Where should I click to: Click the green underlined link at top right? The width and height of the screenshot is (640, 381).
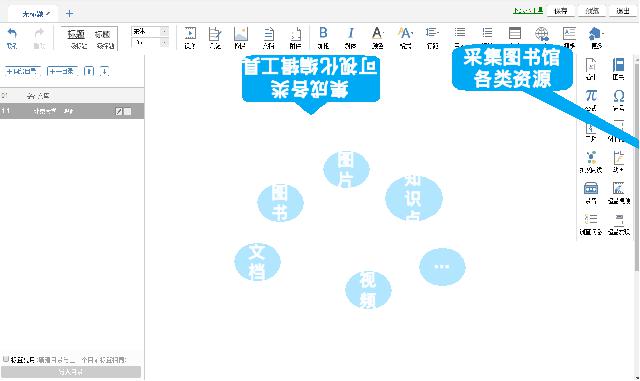(x=528, y=10)
